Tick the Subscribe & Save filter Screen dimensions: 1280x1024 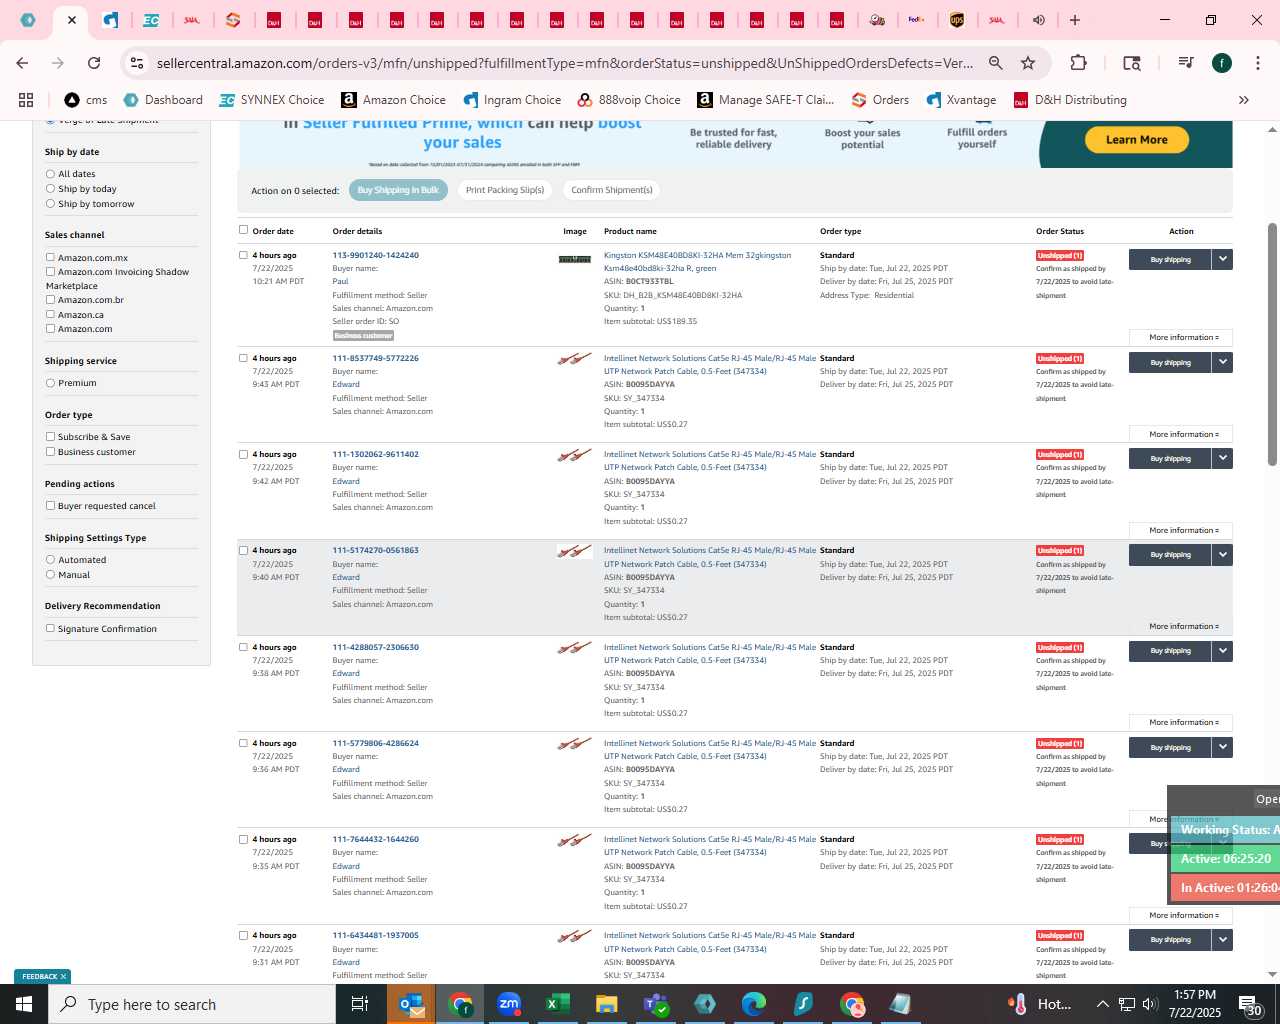50,437
